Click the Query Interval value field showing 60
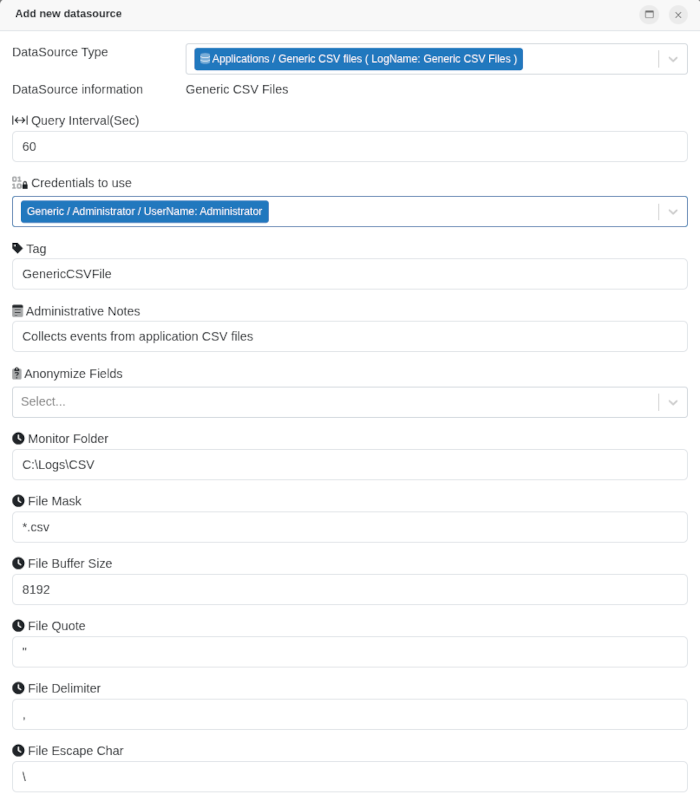Image resolution: width=700 pixels, height=801 pixels. (x=350, y=146)
